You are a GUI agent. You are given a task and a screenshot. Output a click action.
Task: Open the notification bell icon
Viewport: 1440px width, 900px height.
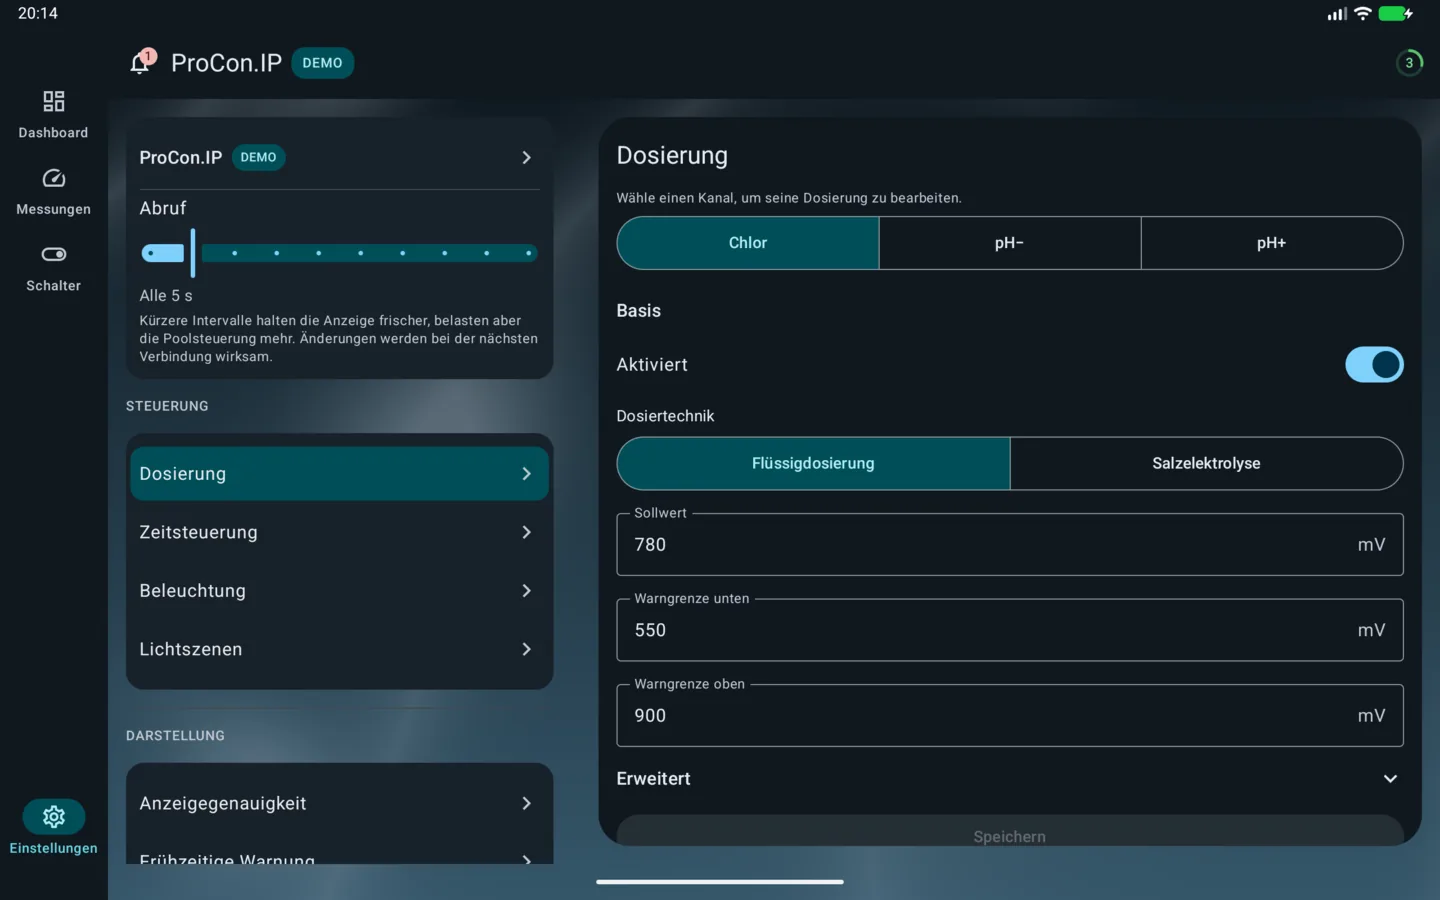(140, 63)
